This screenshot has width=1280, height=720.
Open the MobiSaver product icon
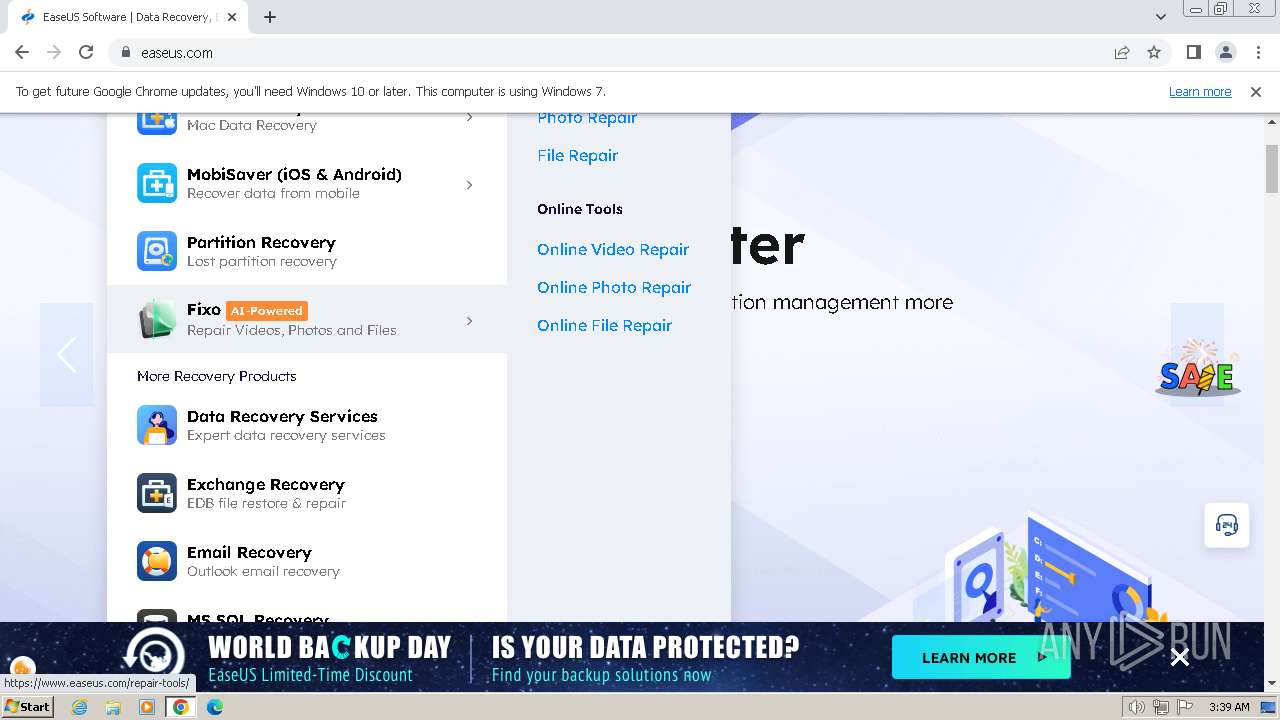point(157,183)
